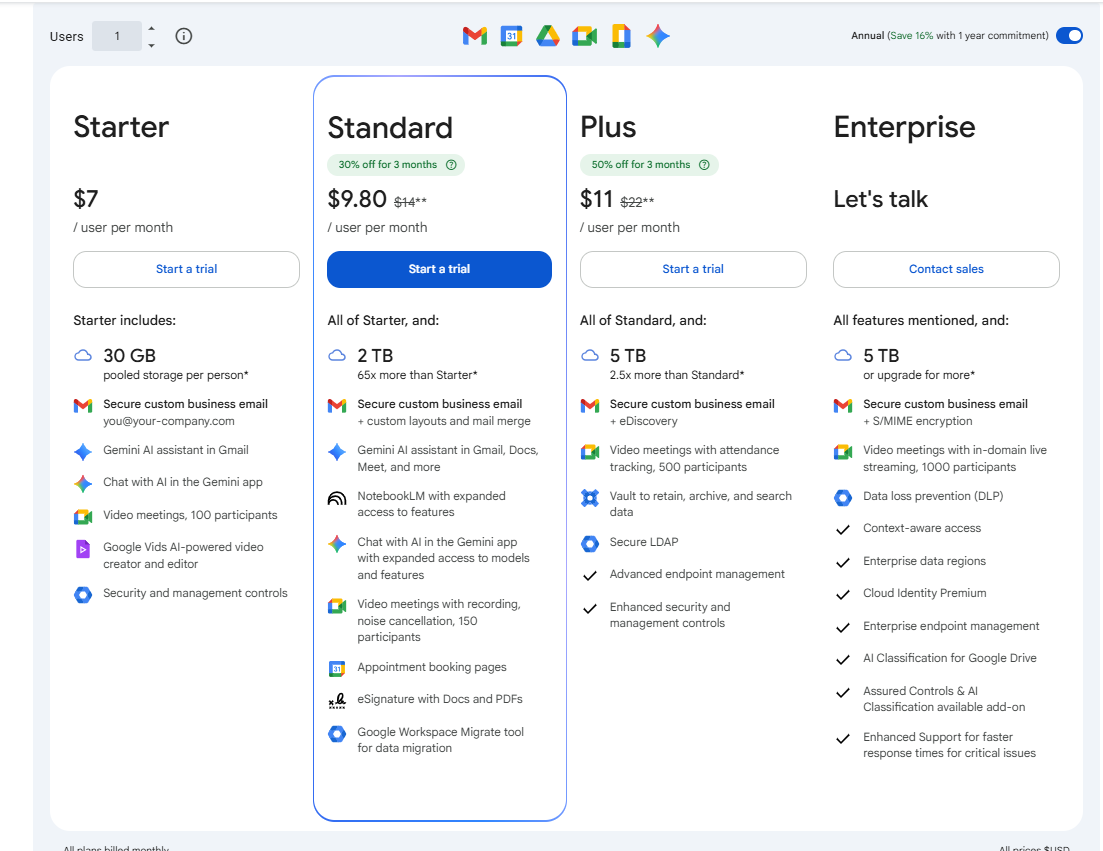
Task: Click the Google Meet icon in the top row
Action: click(585, 36)
